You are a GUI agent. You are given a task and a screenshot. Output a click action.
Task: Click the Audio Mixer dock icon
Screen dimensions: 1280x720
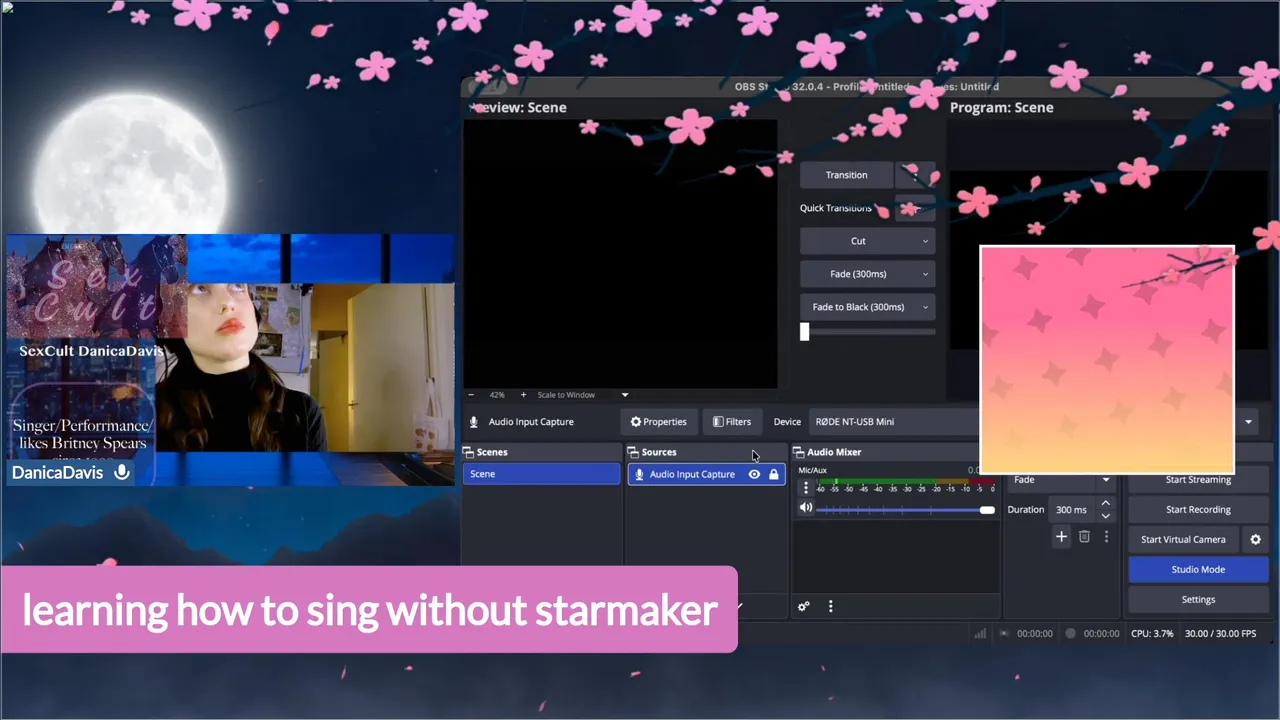[798, 453]
